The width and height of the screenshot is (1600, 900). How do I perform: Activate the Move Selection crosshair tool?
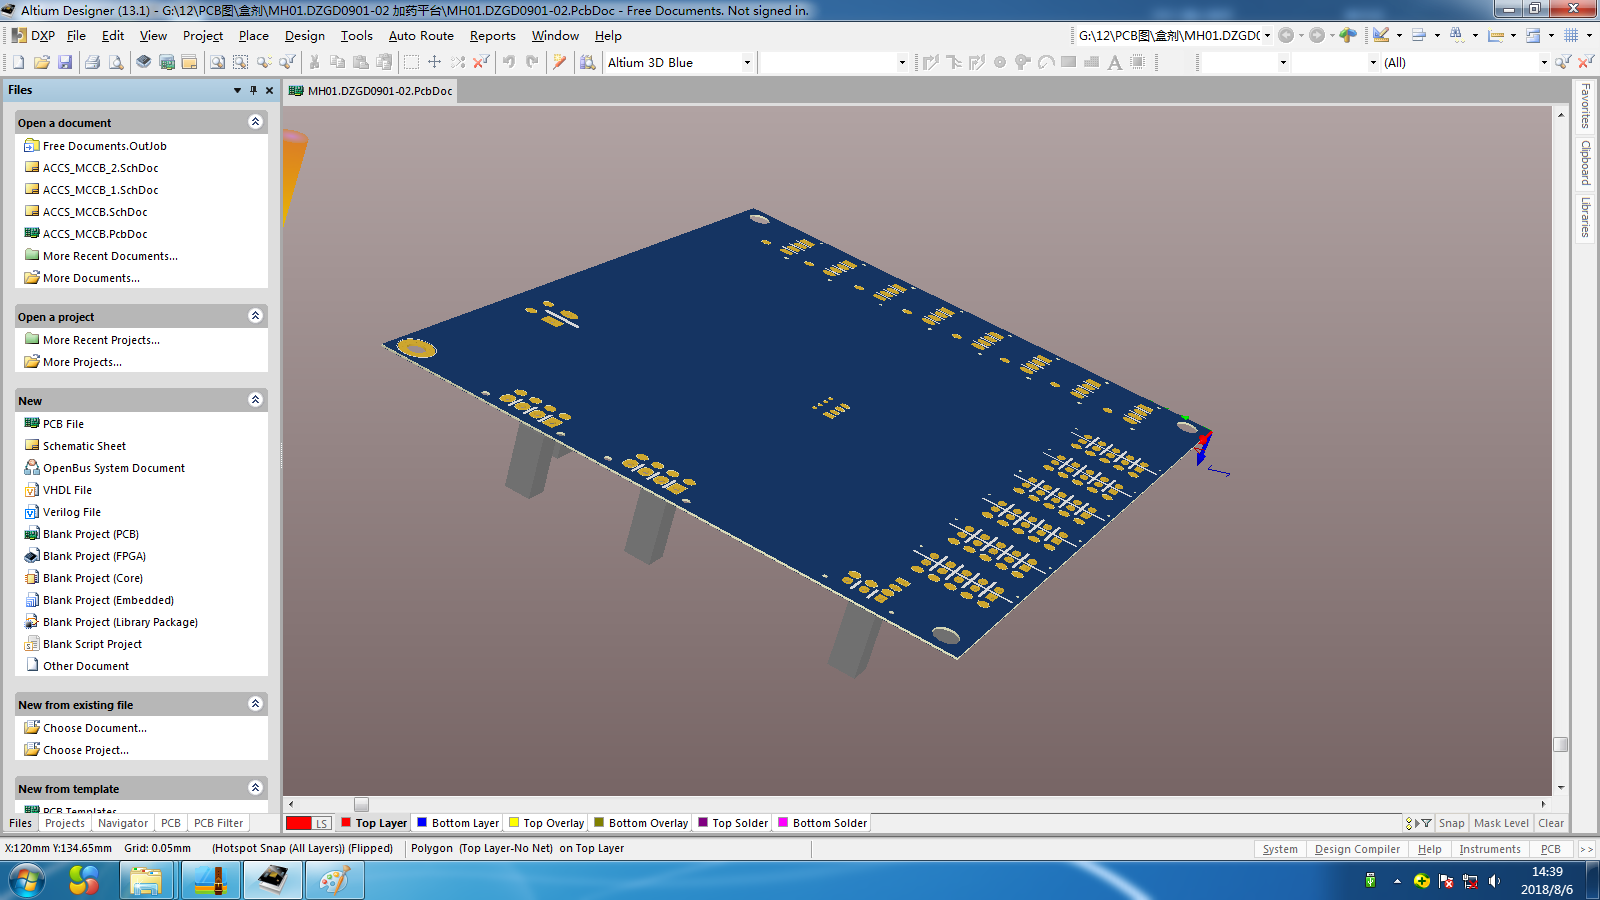point(434,62)
